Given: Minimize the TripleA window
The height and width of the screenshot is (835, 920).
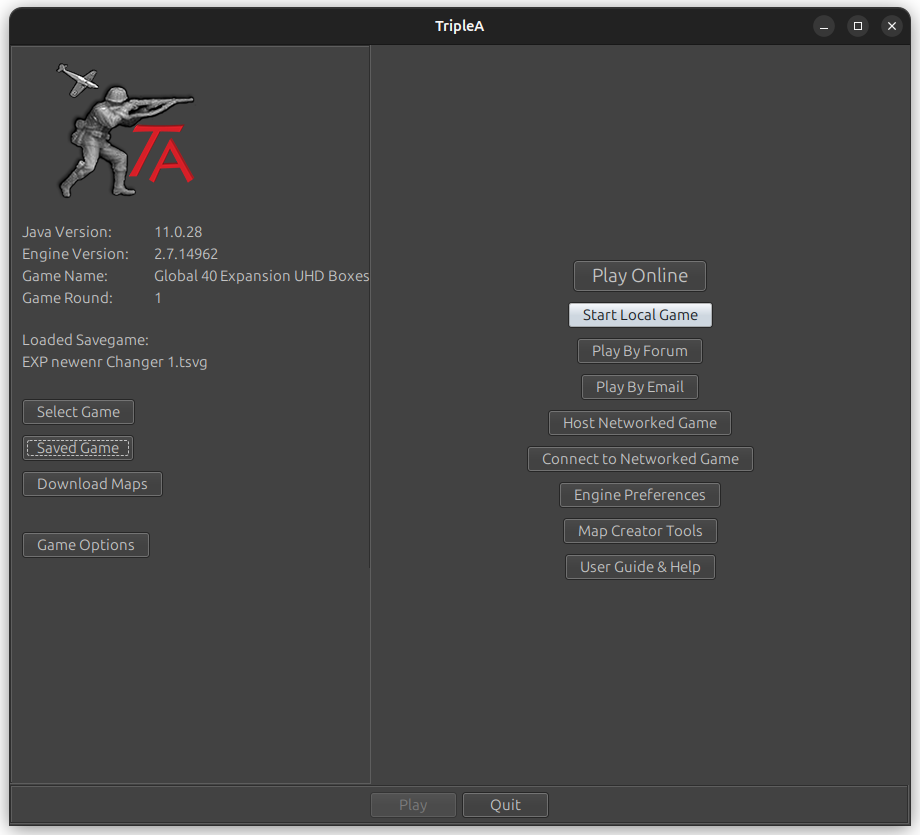Looking at the screenshot, I should pos(823,26).
